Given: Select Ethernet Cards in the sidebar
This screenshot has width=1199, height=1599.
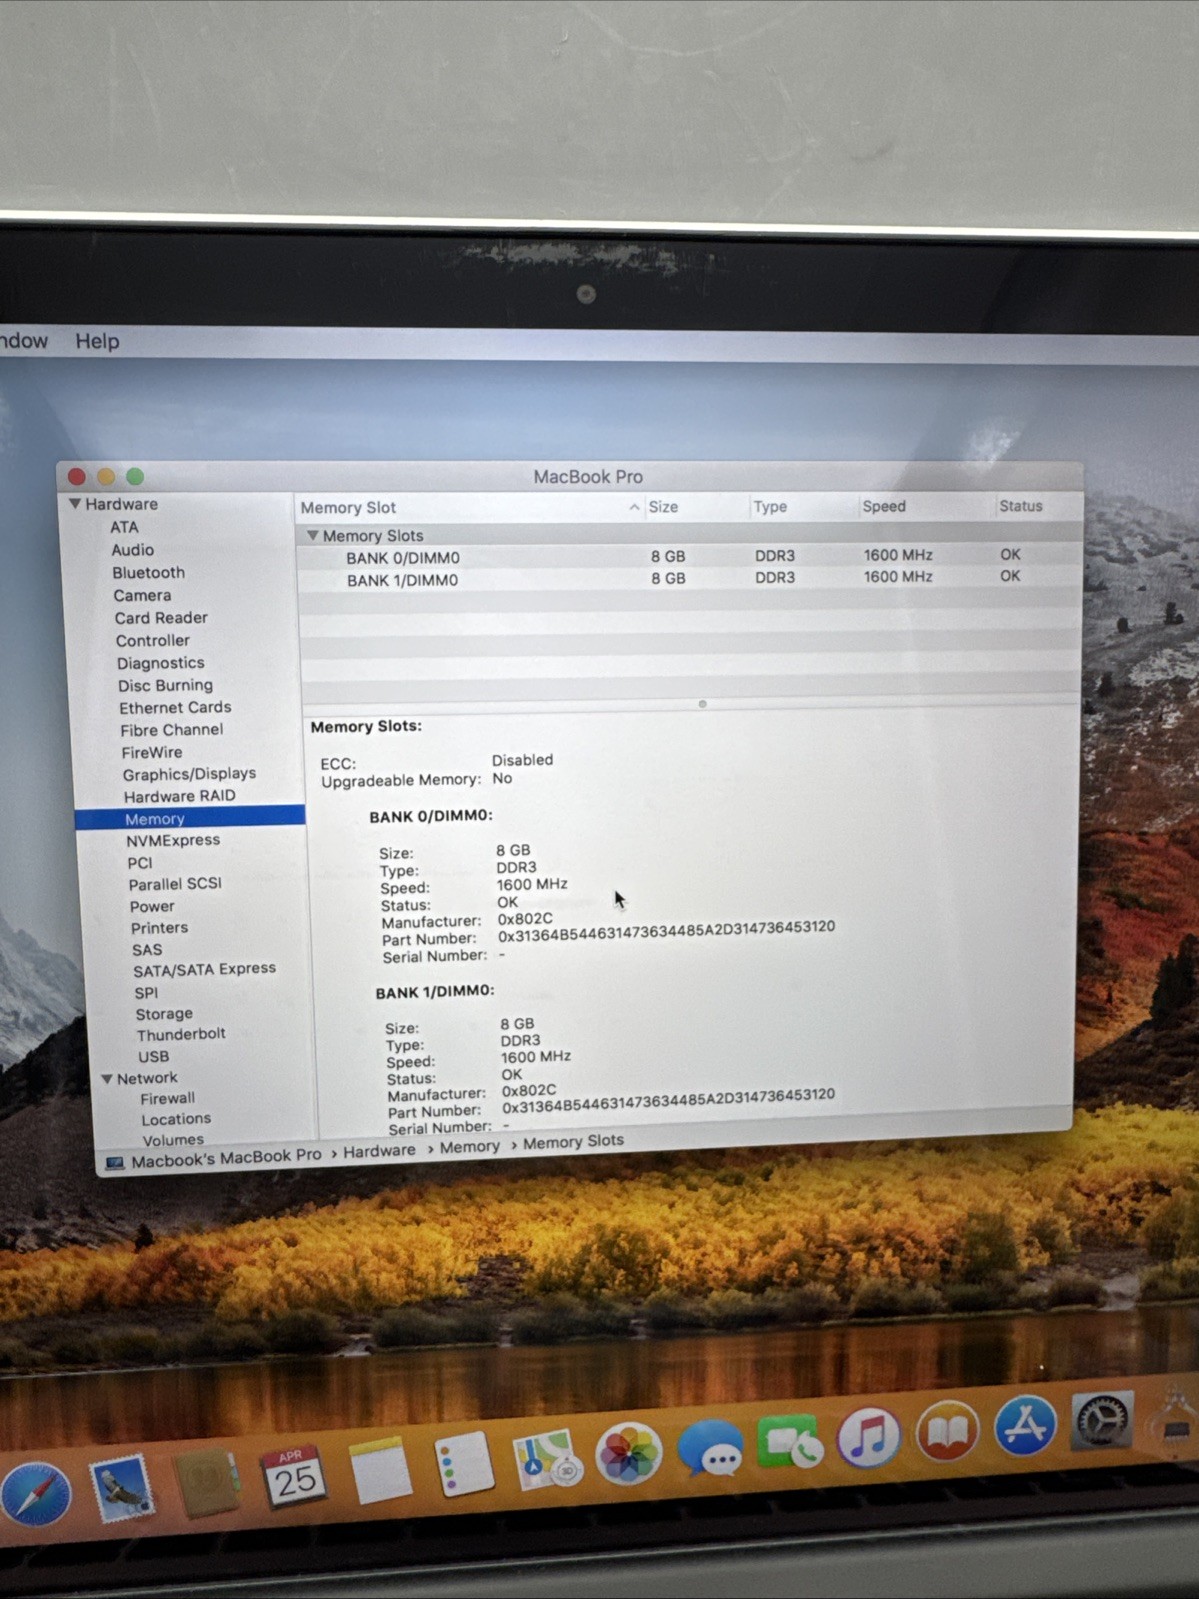Looking at the screenshot, I should (175, 708).
